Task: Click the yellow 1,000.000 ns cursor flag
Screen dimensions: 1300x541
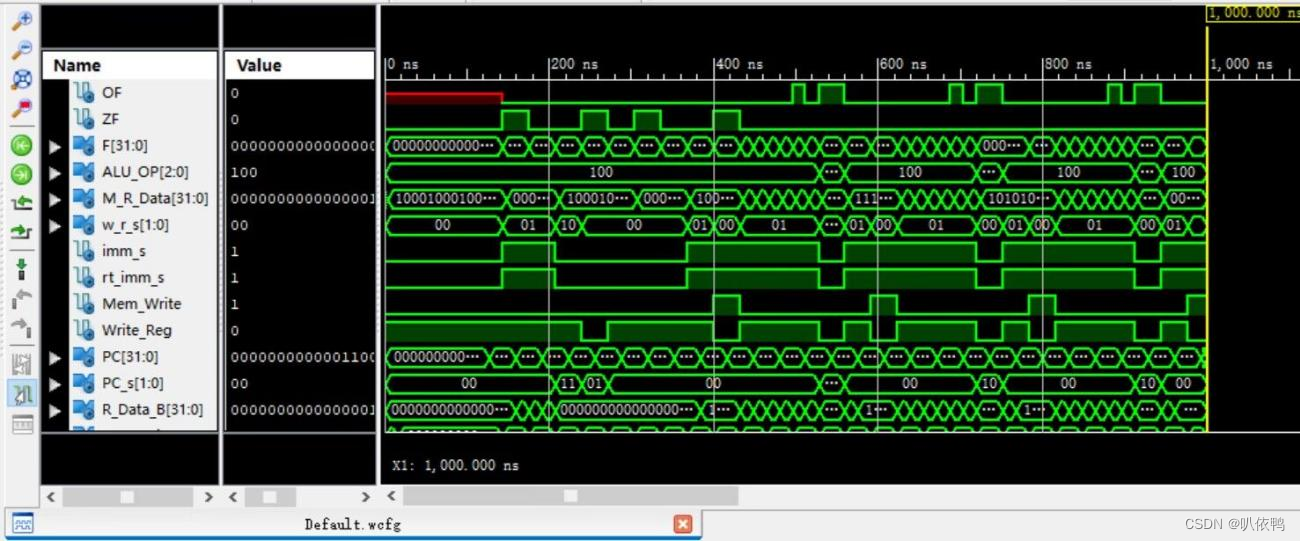Action: click(x=1253, y=13)
